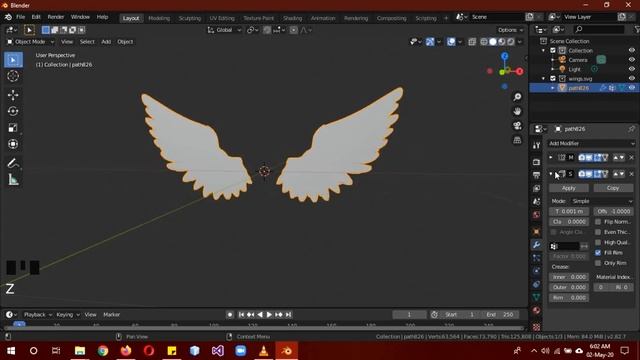Click the pan view hand icon
This screenshot has width=640, height=360.
(x=517, y=111)
